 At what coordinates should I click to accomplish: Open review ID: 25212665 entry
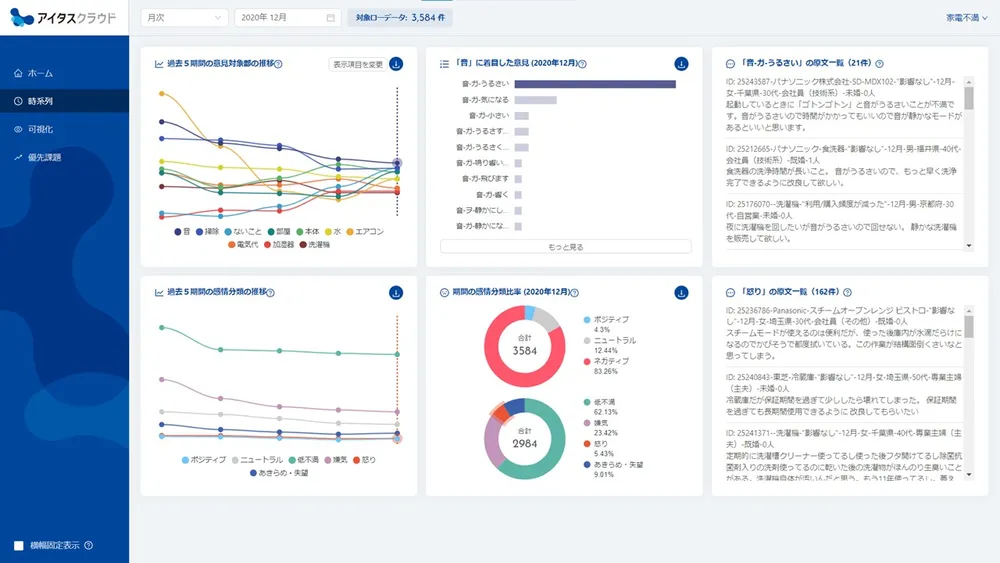[843, 166]
